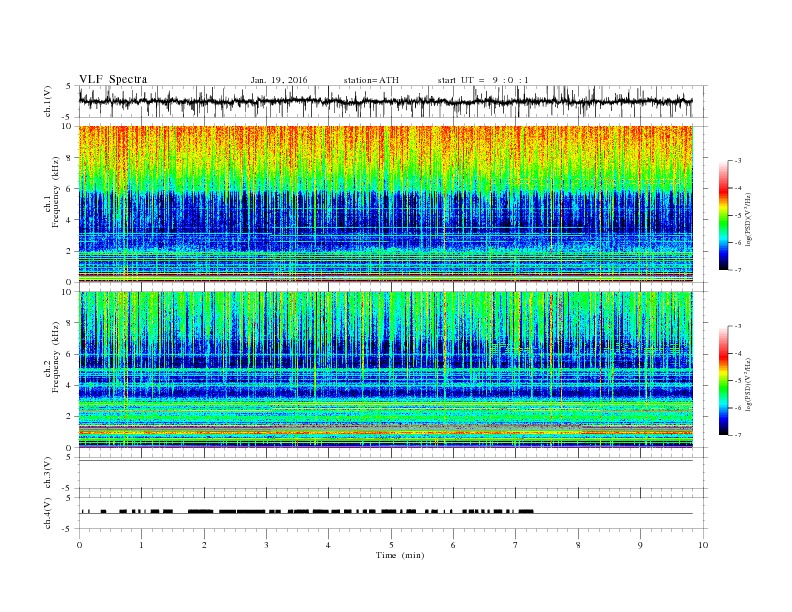Click the "3" tick on the Time axis
792x612 pixels.
pos(266,545)
